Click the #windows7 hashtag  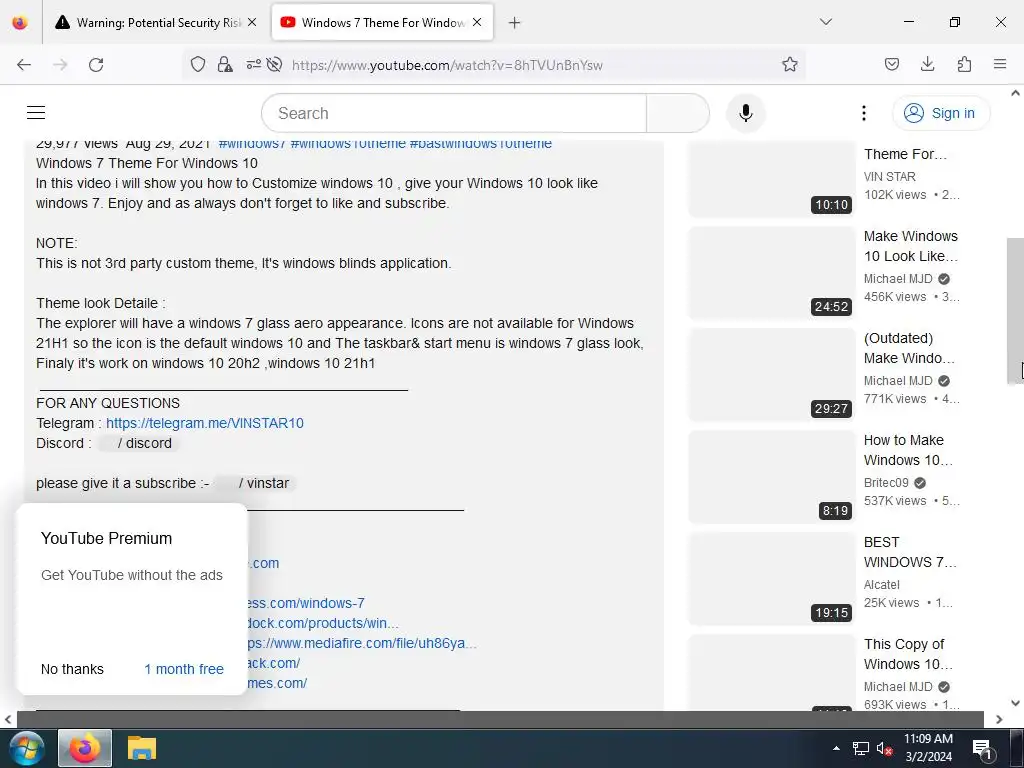pos(252,144)
